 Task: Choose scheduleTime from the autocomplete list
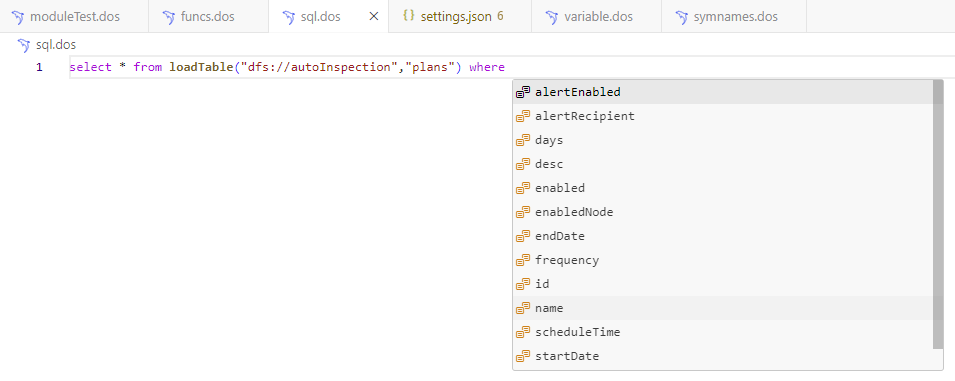(723, 332)
